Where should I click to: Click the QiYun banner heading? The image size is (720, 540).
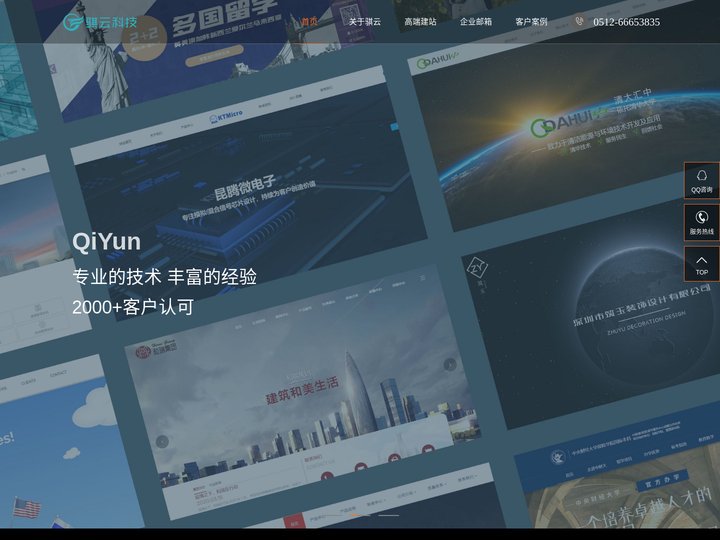(x=107, y=242)
